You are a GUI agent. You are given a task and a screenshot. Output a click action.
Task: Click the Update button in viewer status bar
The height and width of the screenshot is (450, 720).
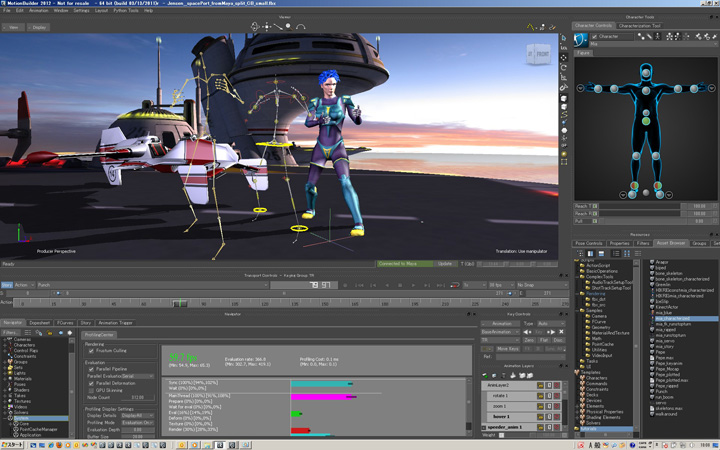point(444,264)
